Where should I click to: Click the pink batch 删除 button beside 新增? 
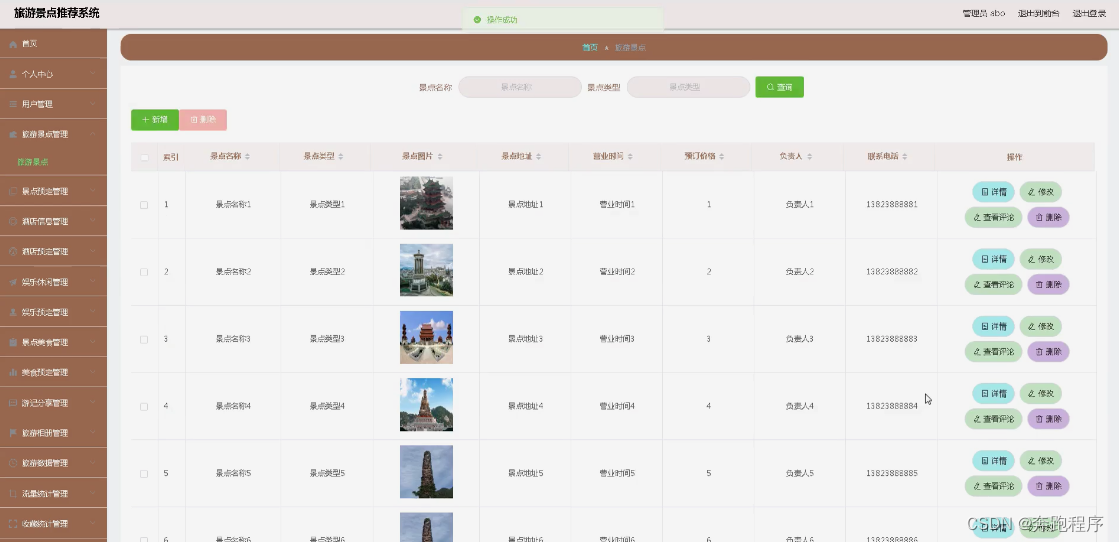point(203,120)
